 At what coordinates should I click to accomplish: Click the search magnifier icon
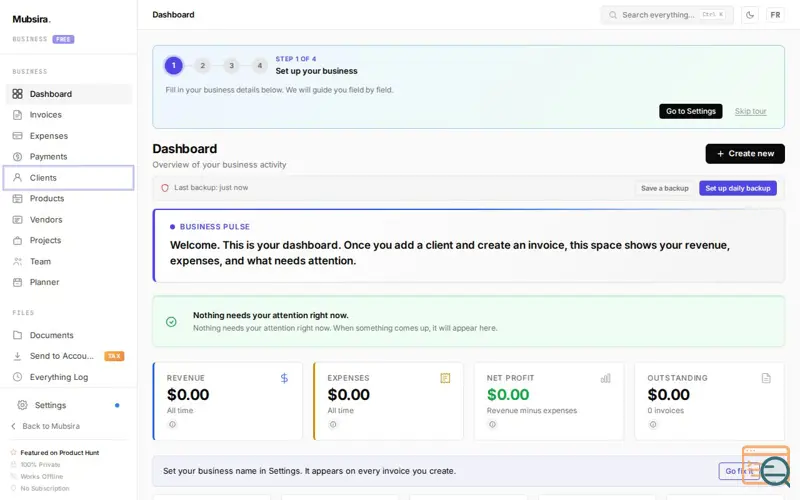(613, 15)
